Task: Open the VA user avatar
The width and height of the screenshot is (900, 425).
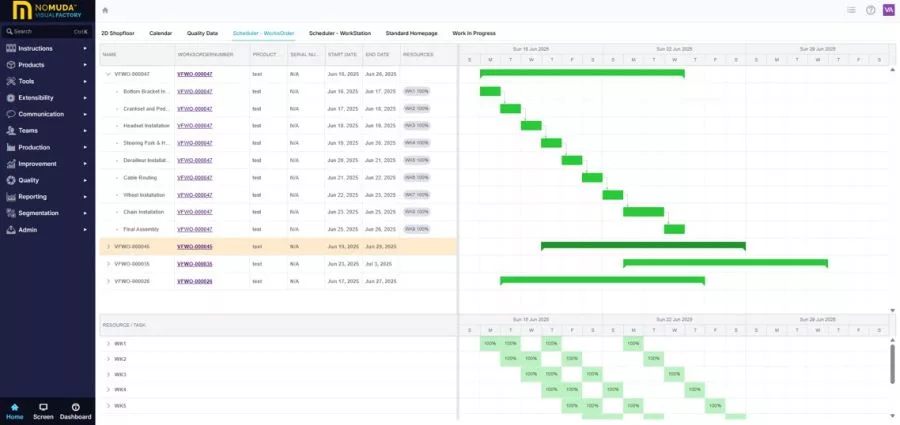Action: pyautogui.click(x=889, y=10)
